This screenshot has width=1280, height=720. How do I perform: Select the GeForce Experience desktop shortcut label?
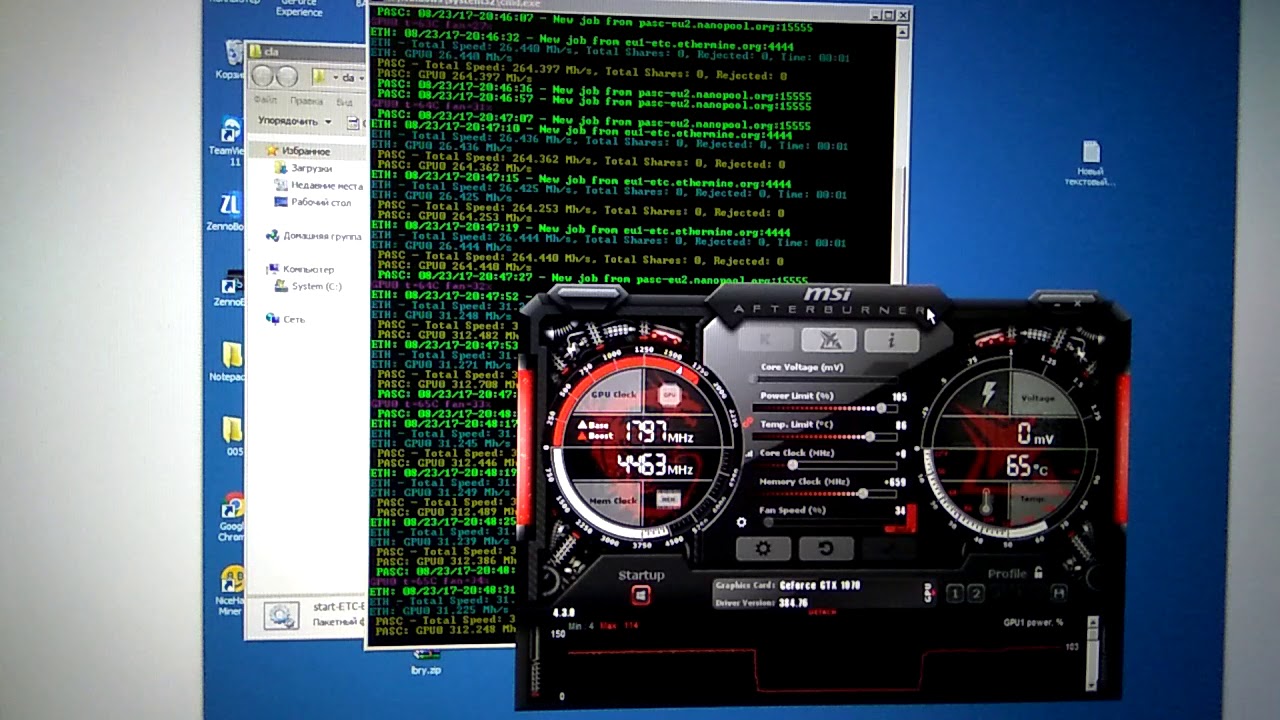pyautogui.click(x=297, y=8)
